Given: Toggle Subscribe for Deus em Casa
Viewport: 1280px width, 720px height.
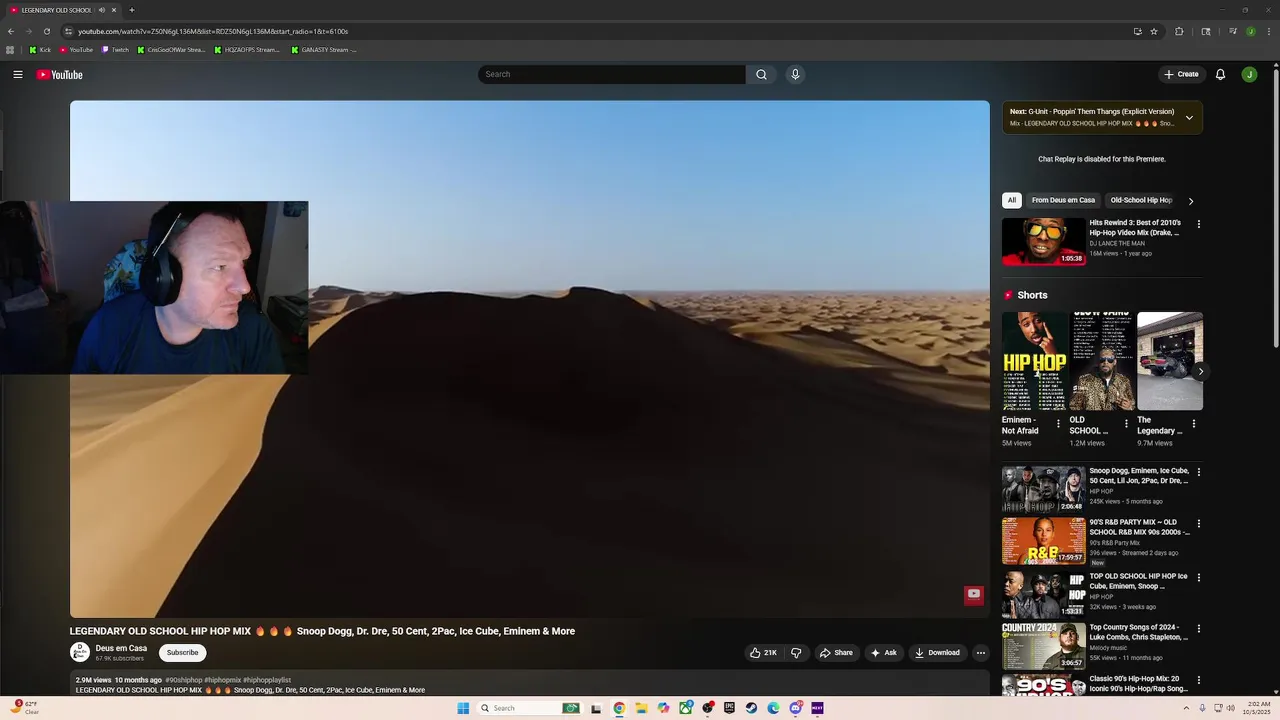Looking at the screenshot, I should [182, 652].
